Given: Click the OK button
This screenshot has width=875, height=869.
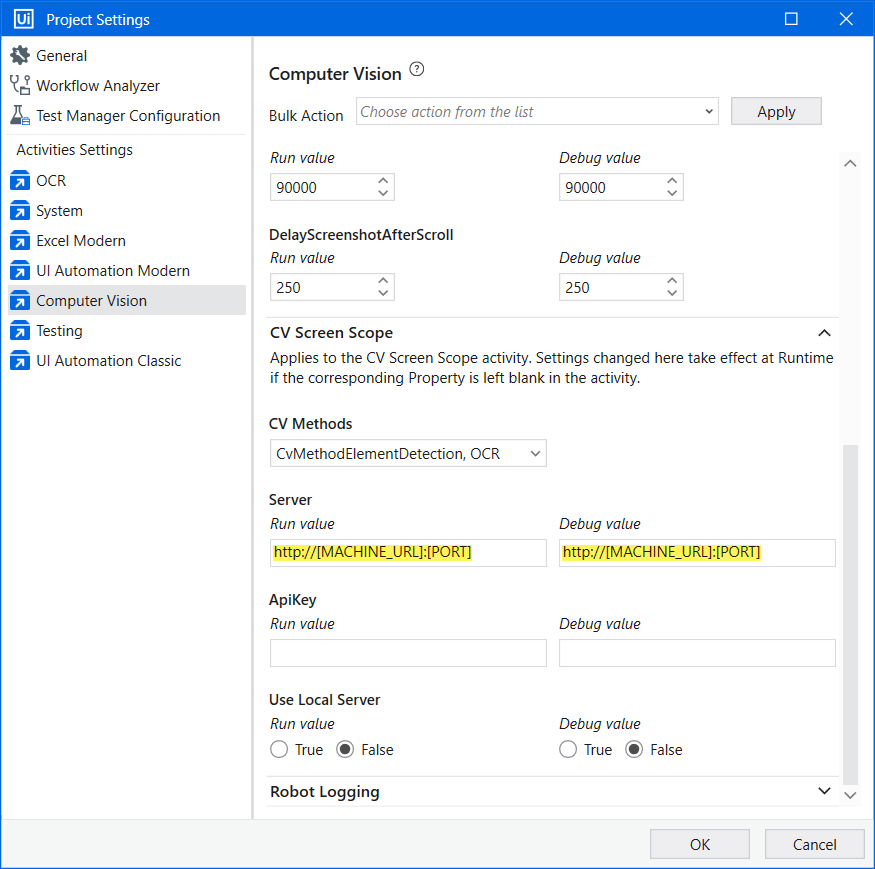Looking at the screenshot, I should click(x=700, y=844).
